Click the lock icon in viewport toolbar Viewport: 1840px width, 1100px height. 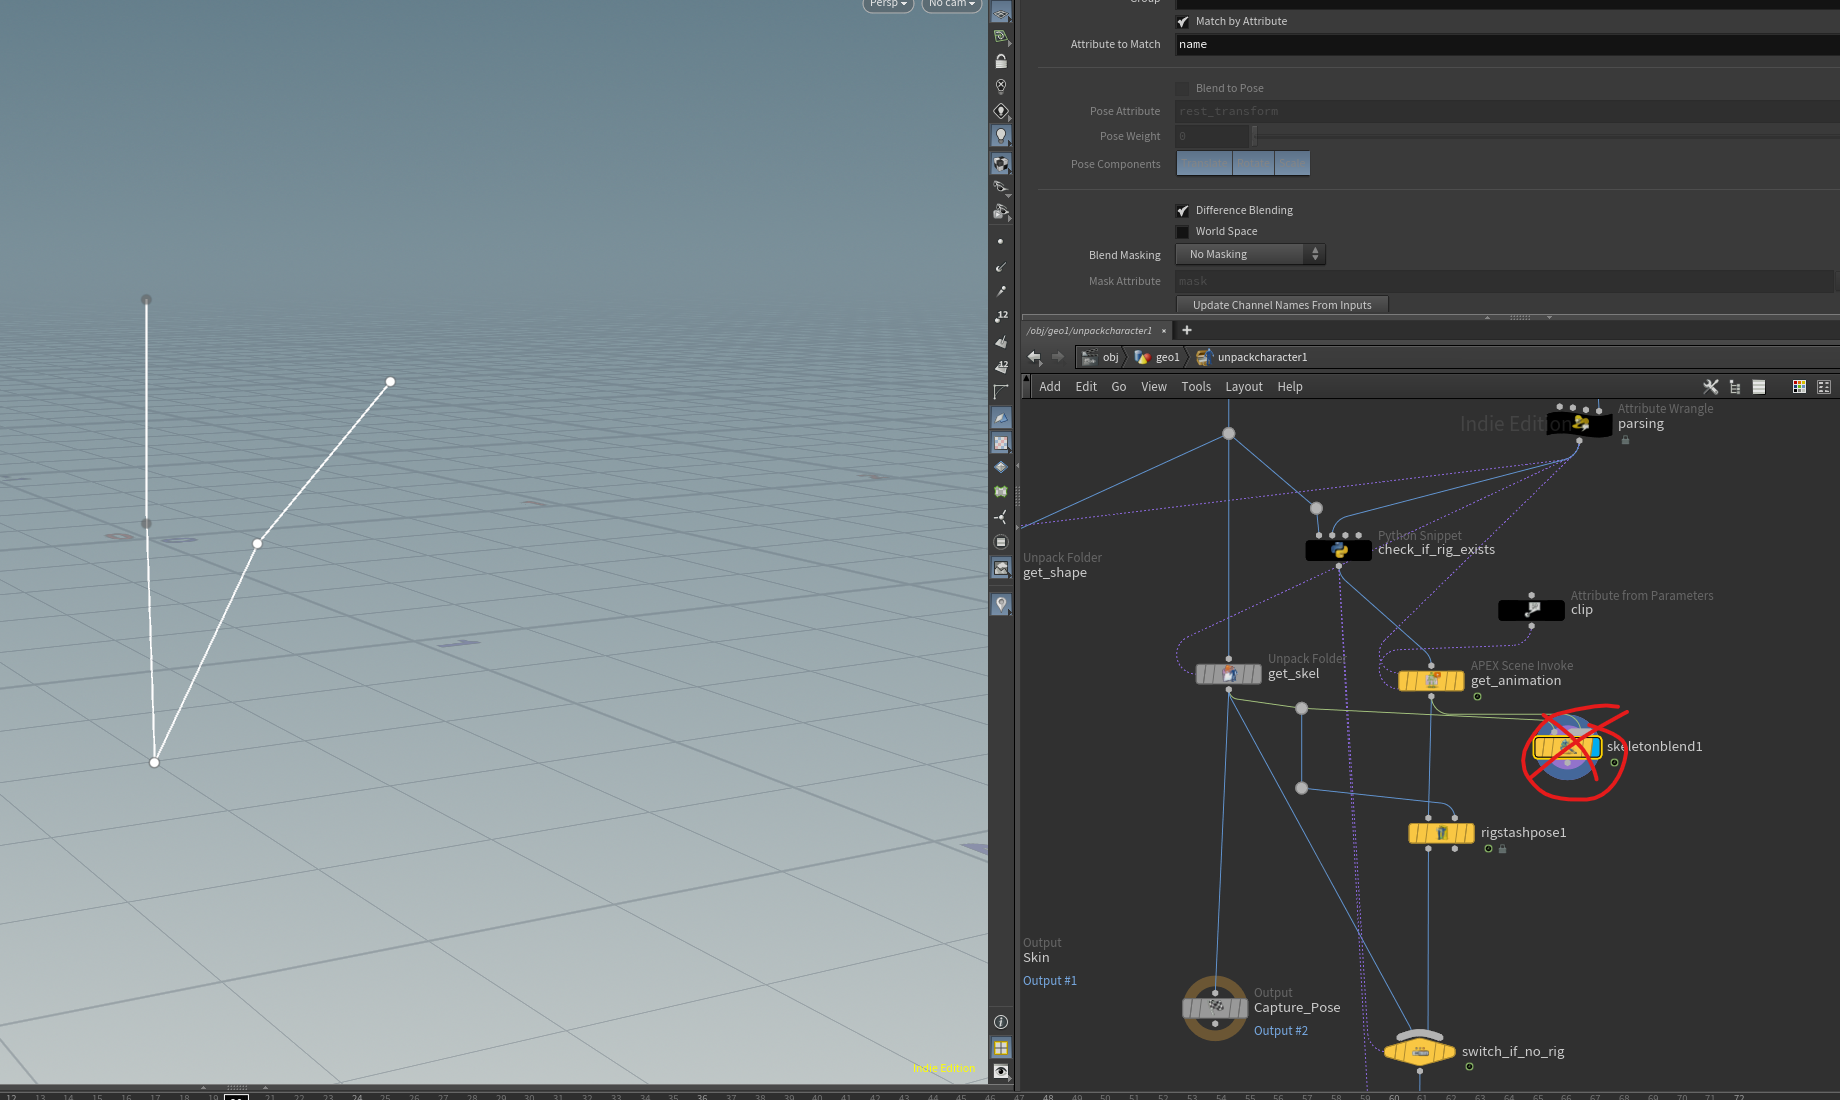(x=1000, y=62)
